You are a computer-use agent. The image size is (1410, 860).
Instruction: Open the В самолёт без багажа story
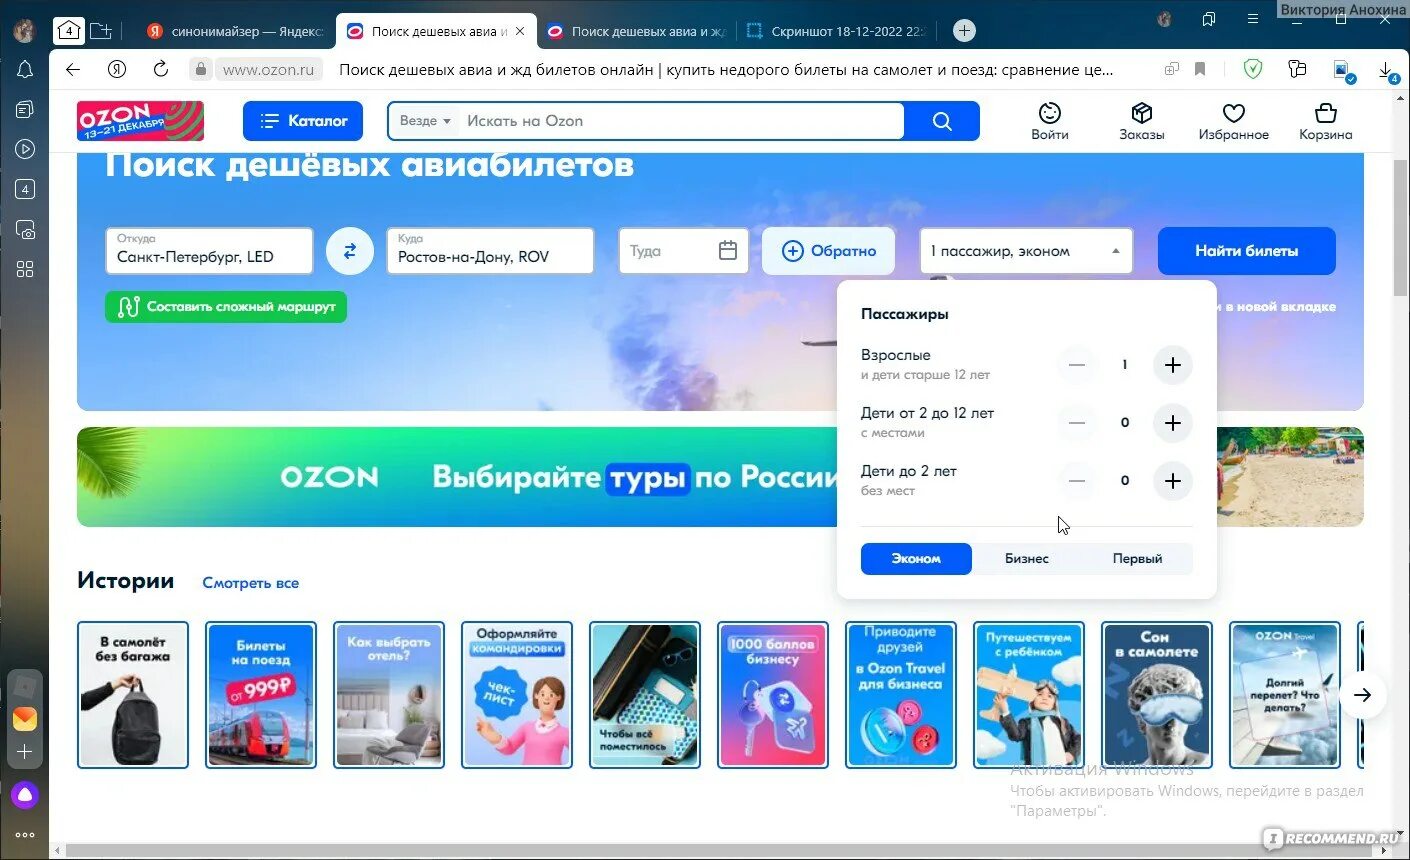133,695
